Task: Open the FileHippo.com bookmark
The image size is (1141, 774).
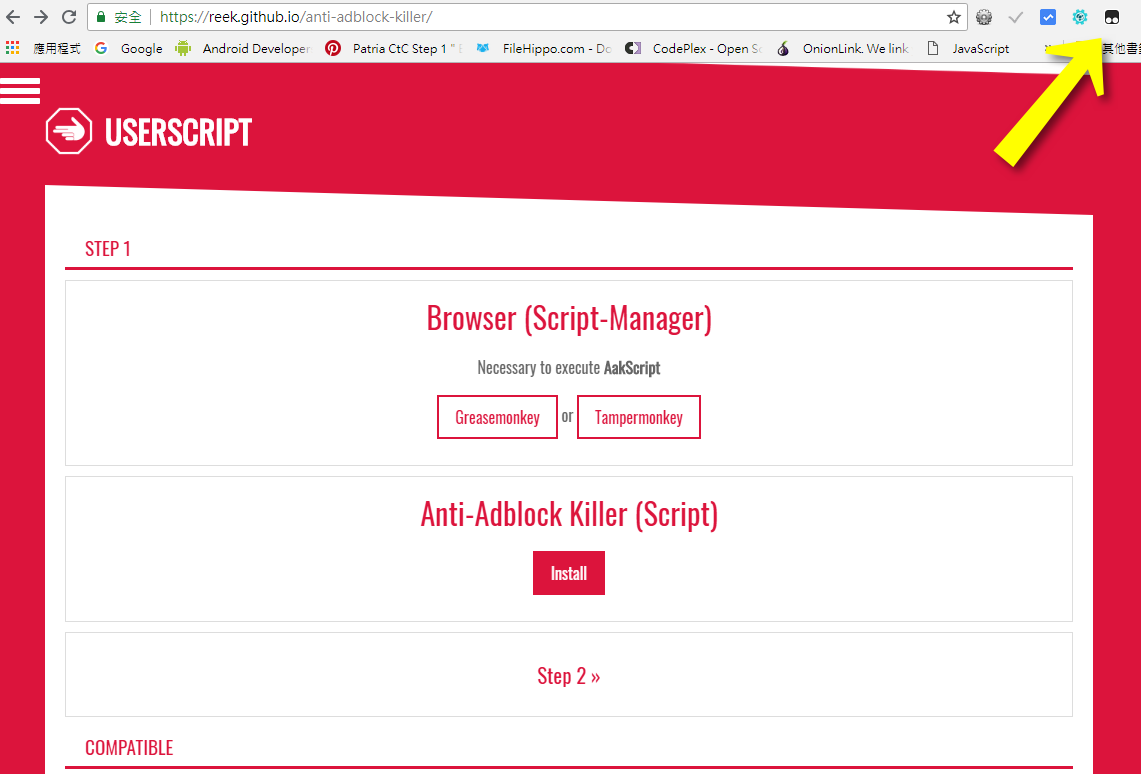Action: click(544, 48)
